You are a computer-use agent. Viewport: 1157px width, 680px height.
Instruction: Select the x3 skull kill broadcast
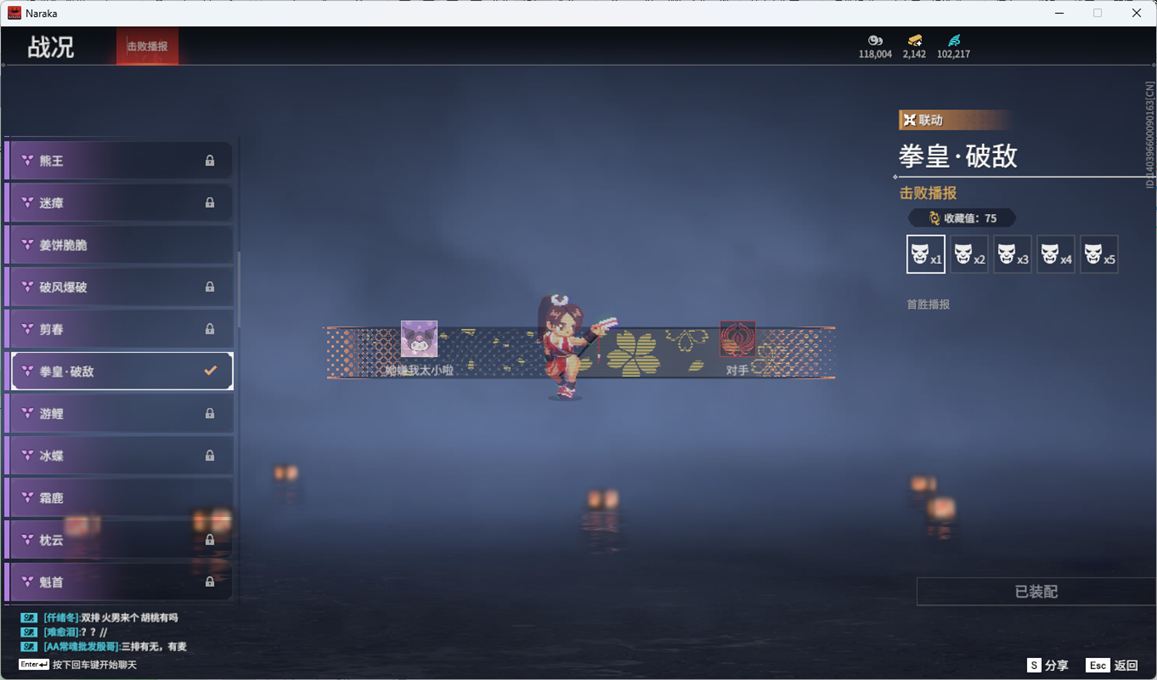pos(1012,254)
